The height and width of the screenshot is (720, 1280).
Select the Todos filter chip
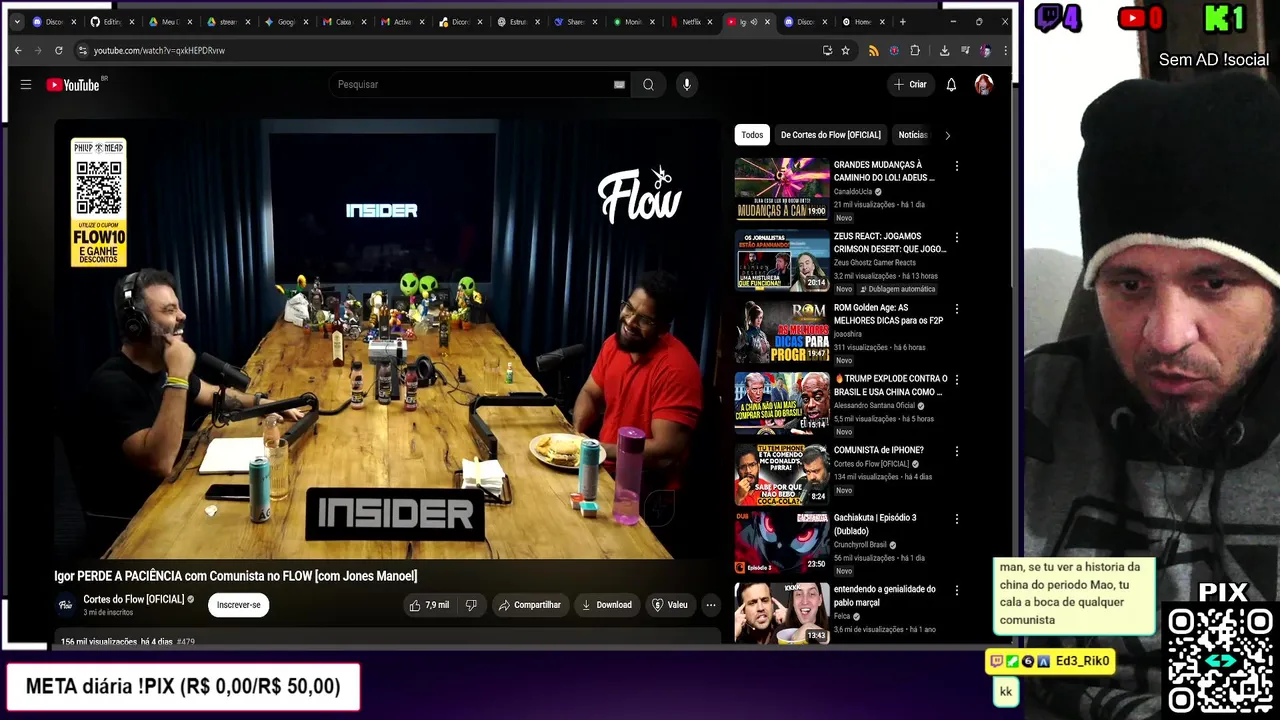(752, 135)
